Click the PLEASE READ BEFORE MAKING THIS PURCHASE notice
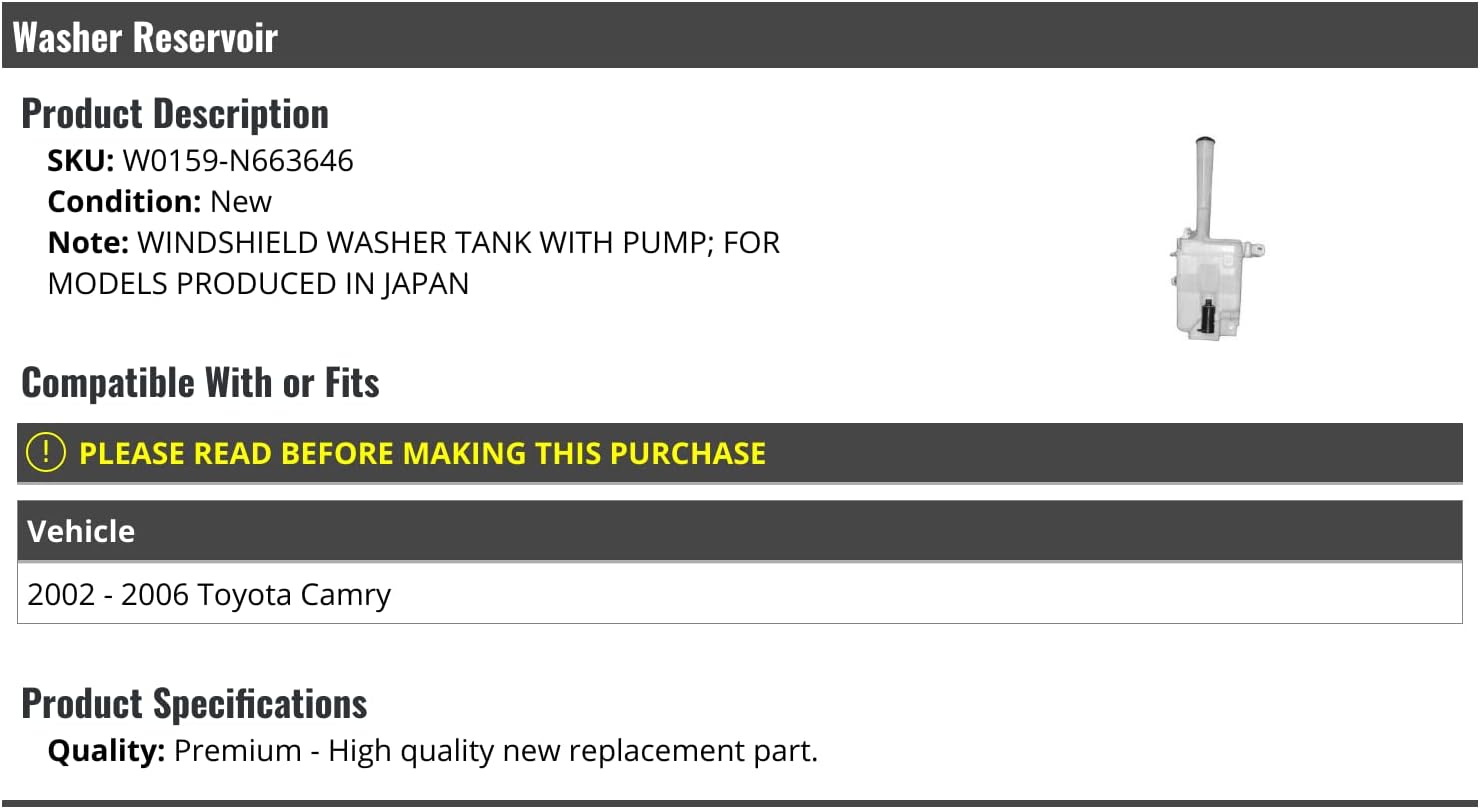Viewport: 1480px width, 809px height. 422,453
